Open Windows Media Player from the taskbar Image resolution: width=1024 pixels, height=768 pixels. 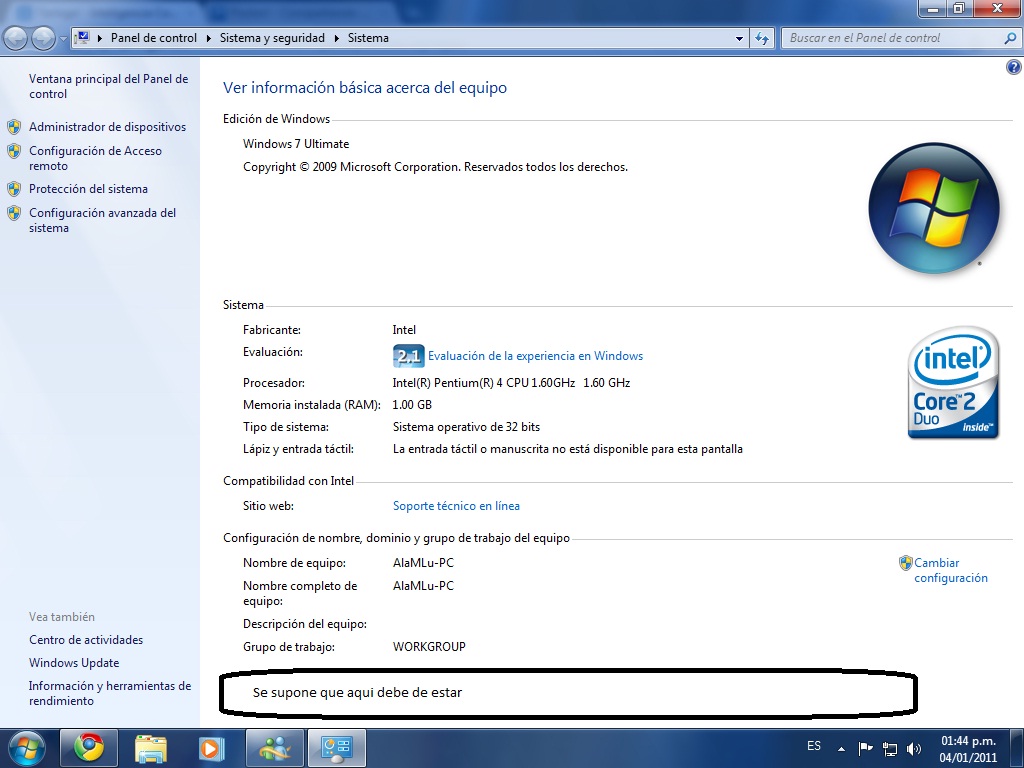tap(210, 748)
